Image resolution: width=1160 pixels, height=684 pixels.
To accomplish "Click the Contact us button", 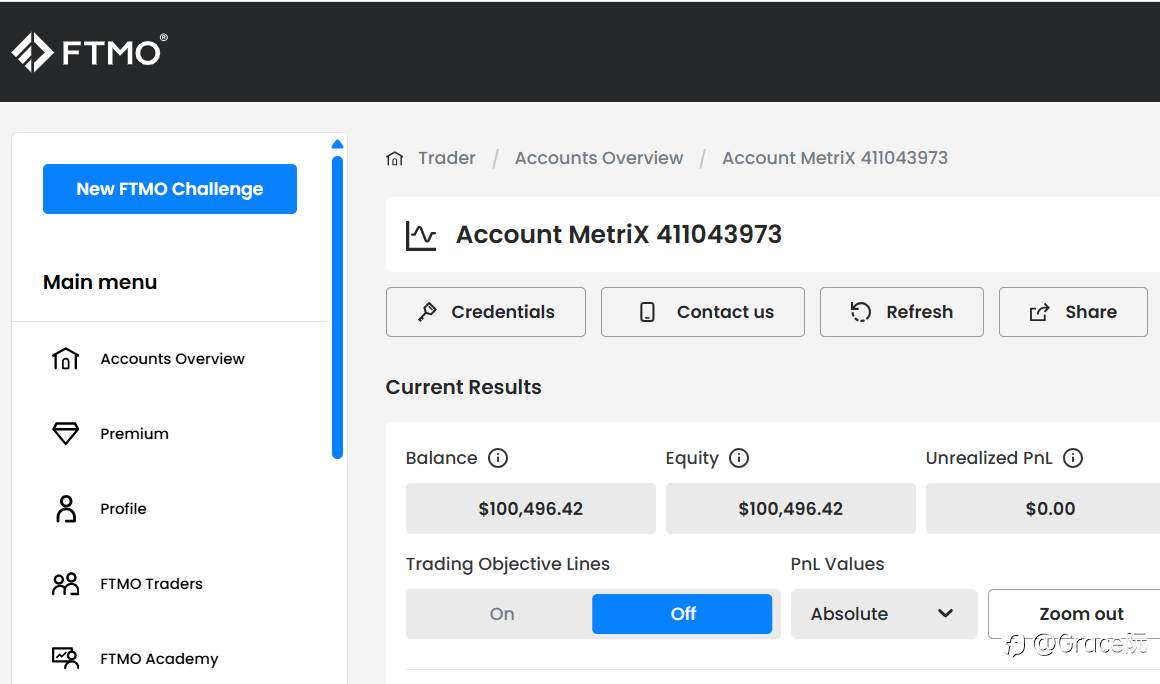I will 703,312.
